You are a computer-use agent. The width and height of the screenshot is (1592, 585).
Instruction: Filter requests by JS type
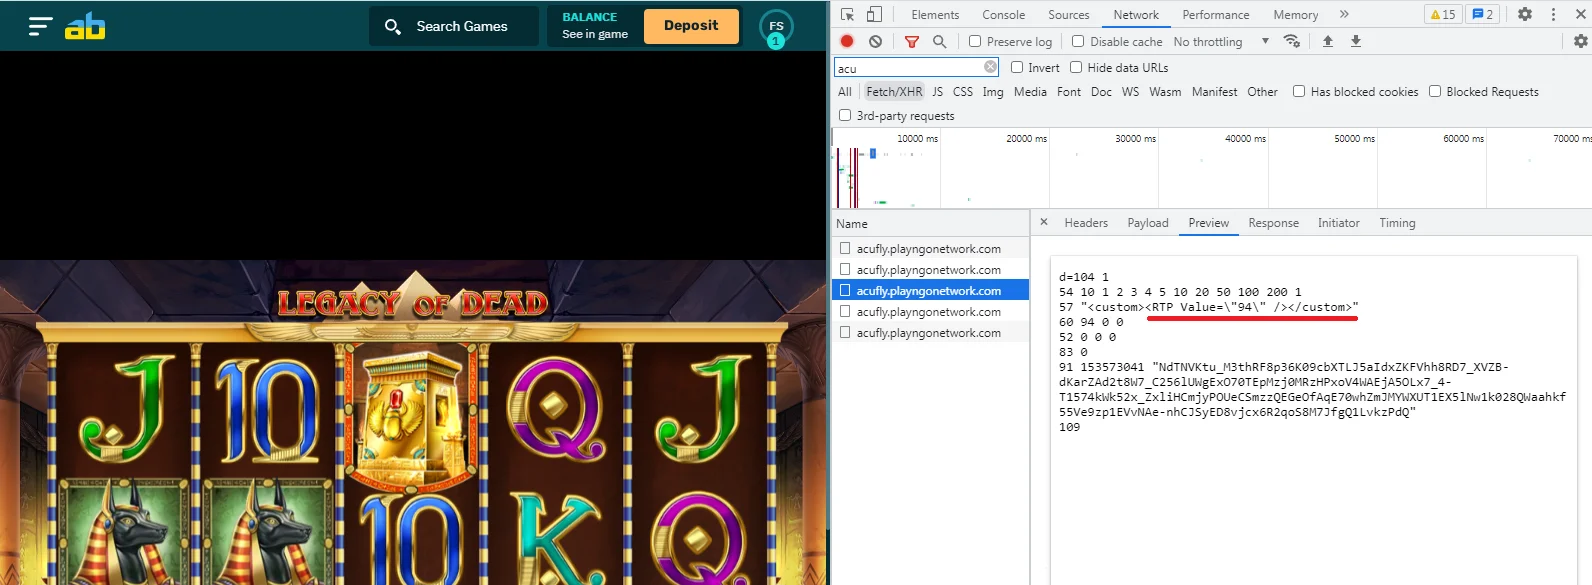(x=937, y=91)
